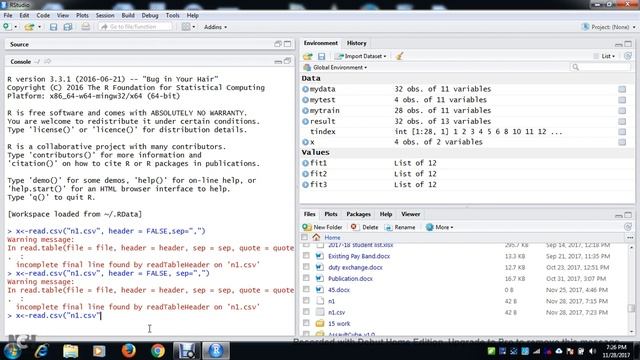Open the Code menu
Image resolution: width=640 pixels, height=360 pixels.
(43, 16)
